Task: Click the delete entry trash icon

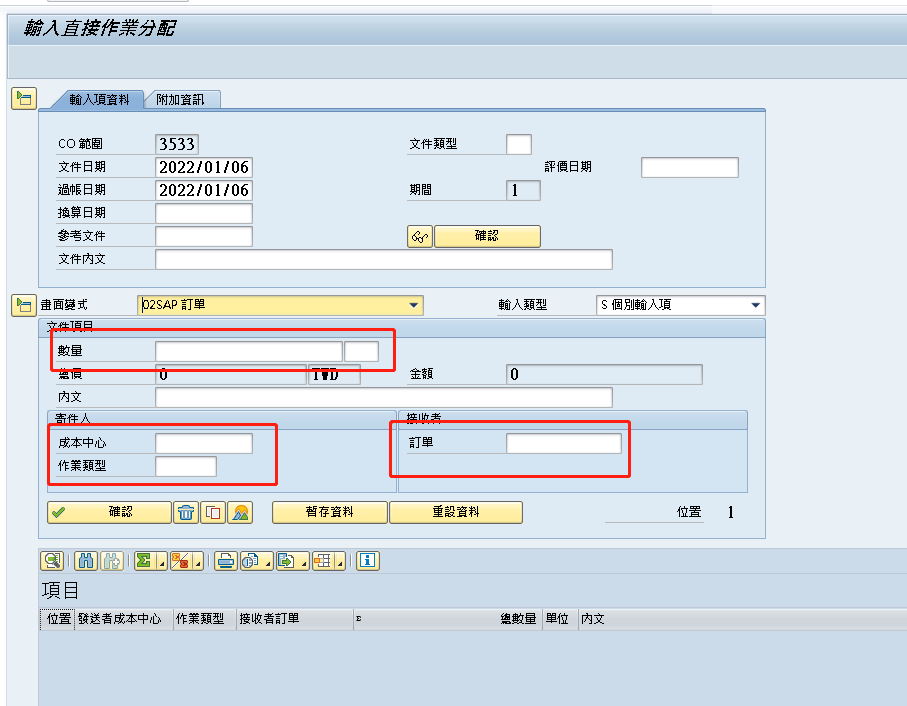Action: (x=187, y=512)
